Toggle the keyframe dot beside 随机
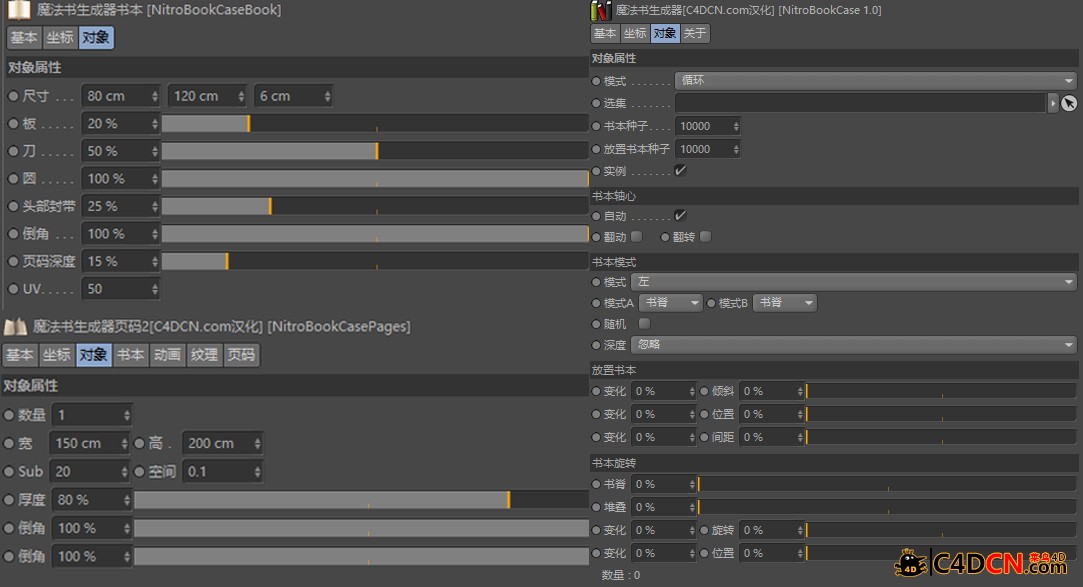Viewport: 1083px width, 587px height. (x=596, y=324)
